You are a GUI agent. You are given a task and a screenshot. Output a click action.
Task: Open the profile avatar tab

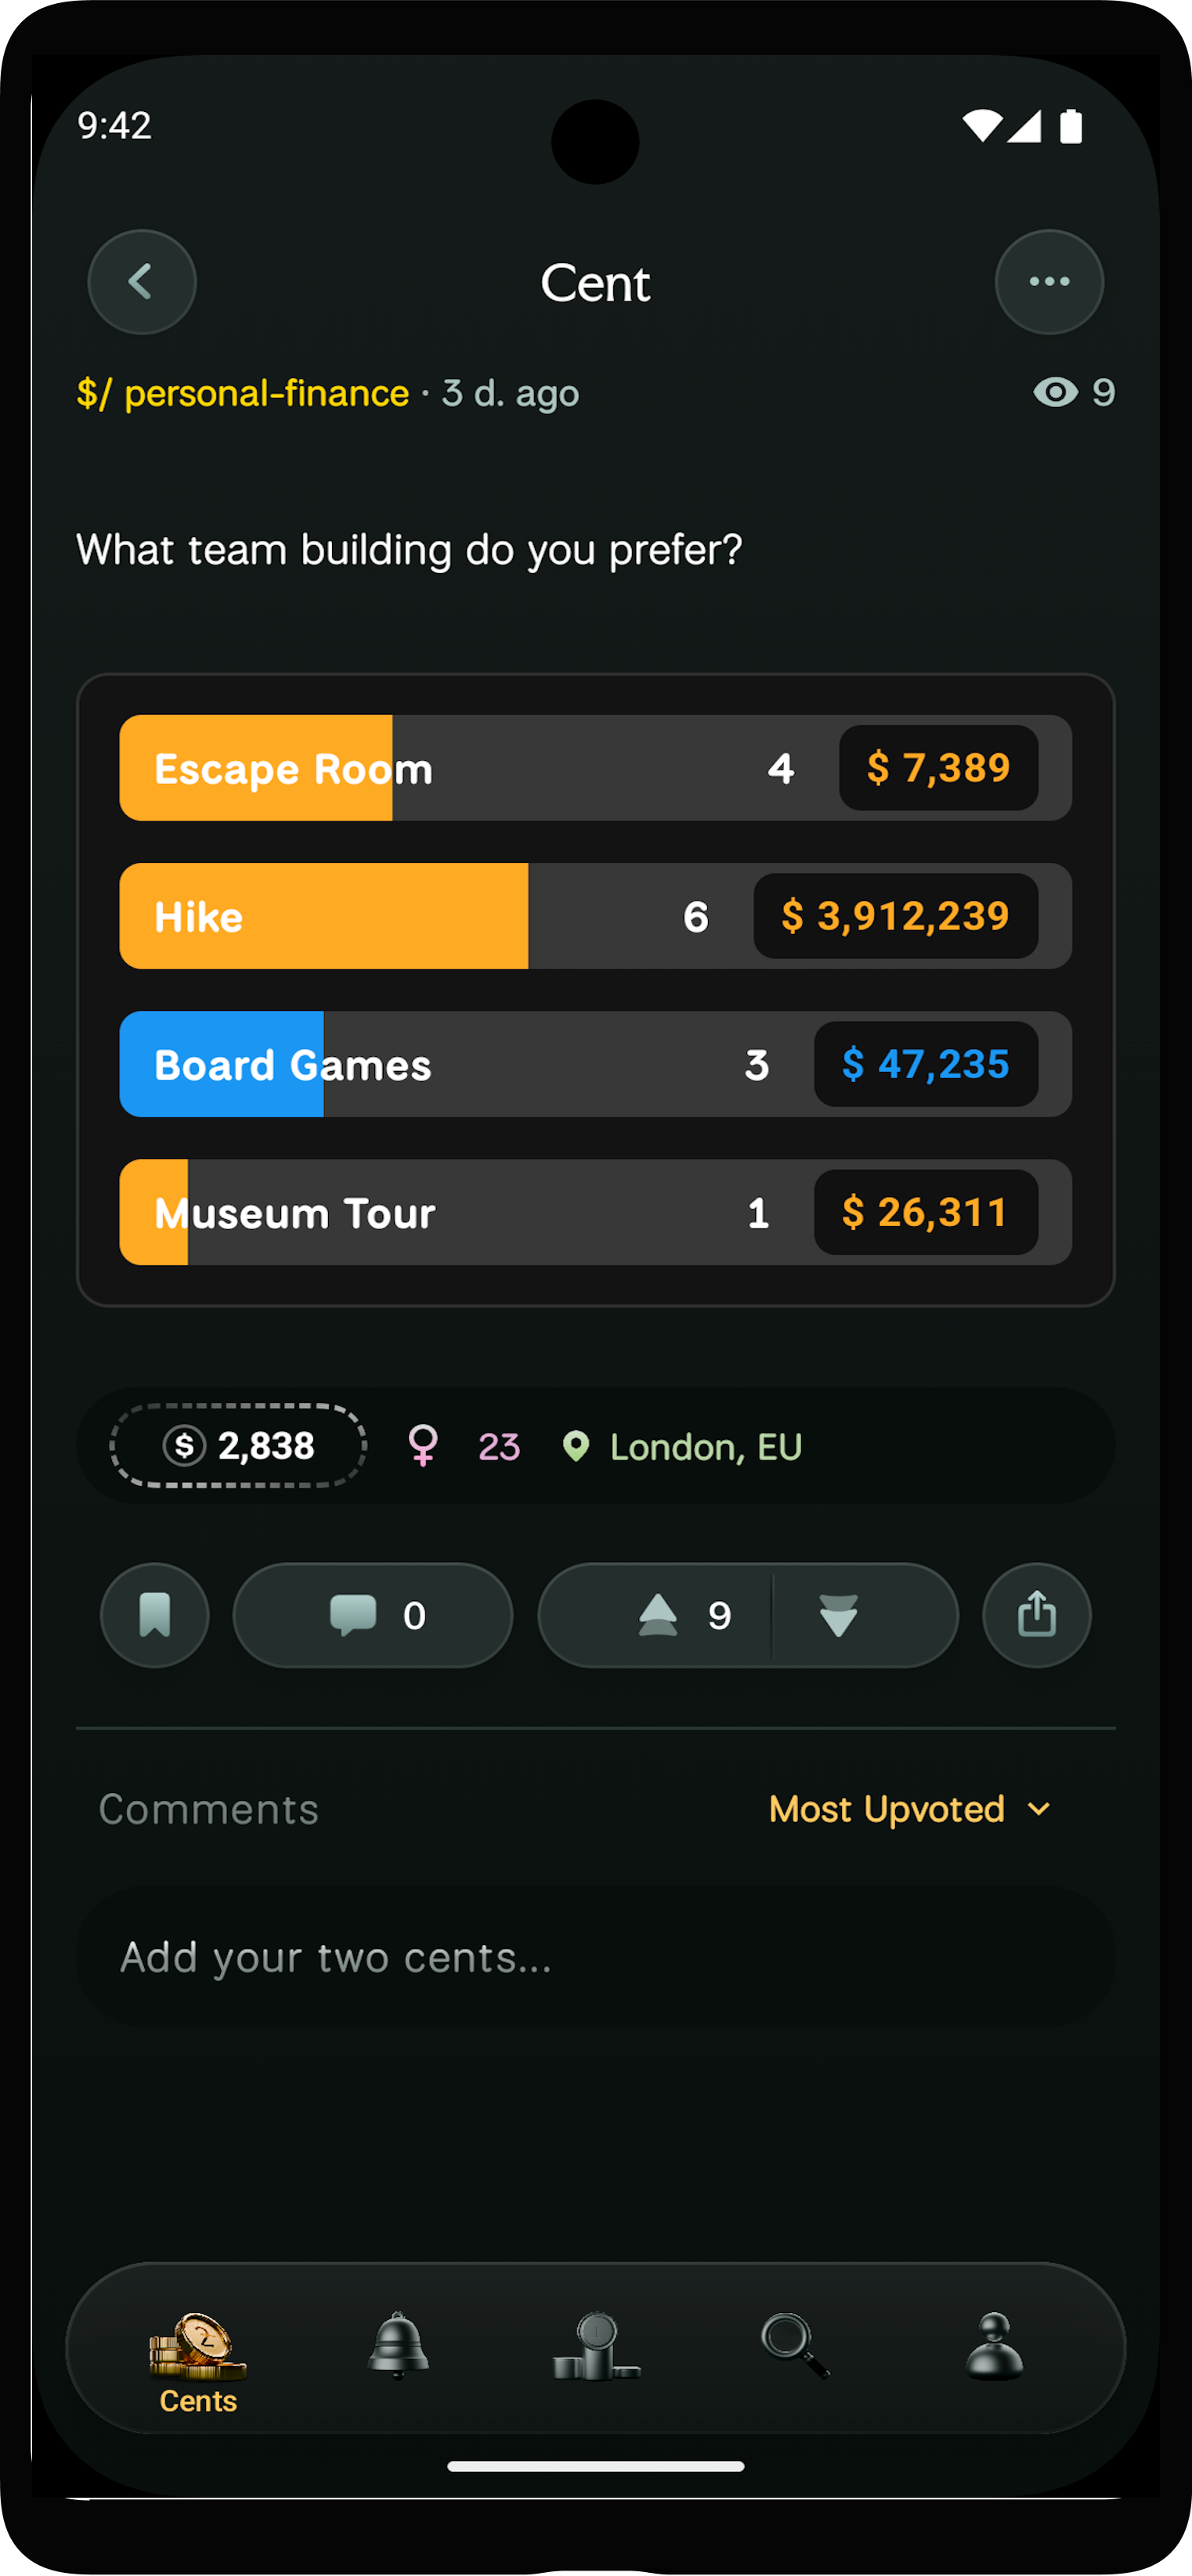(x=994, y=2345)
